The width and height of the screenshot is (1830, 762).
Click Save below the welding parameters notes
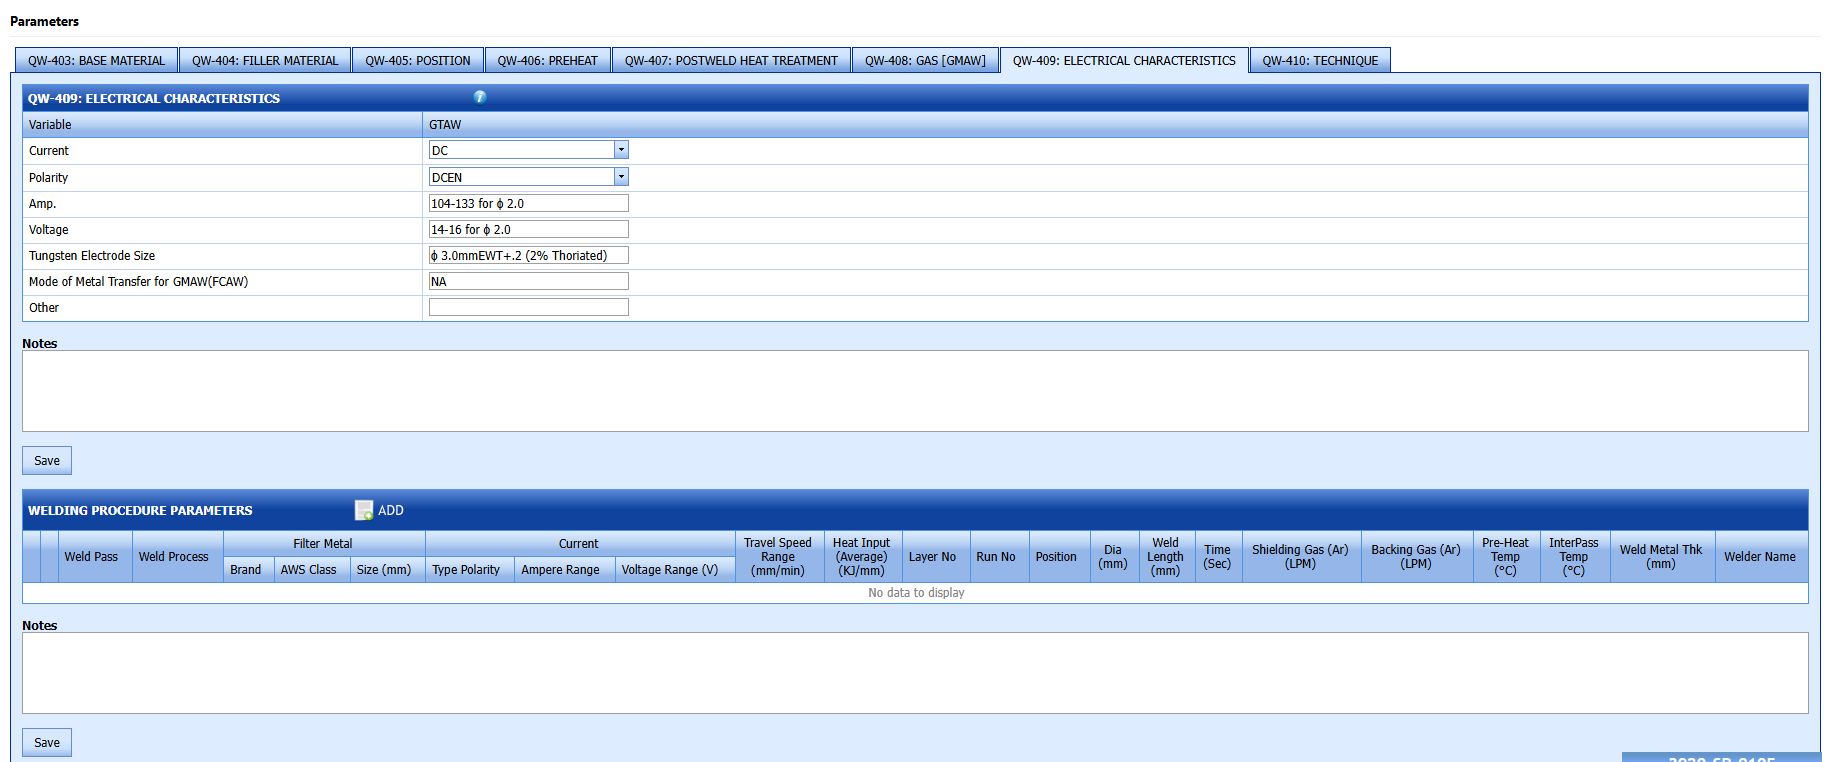(47, 743)
